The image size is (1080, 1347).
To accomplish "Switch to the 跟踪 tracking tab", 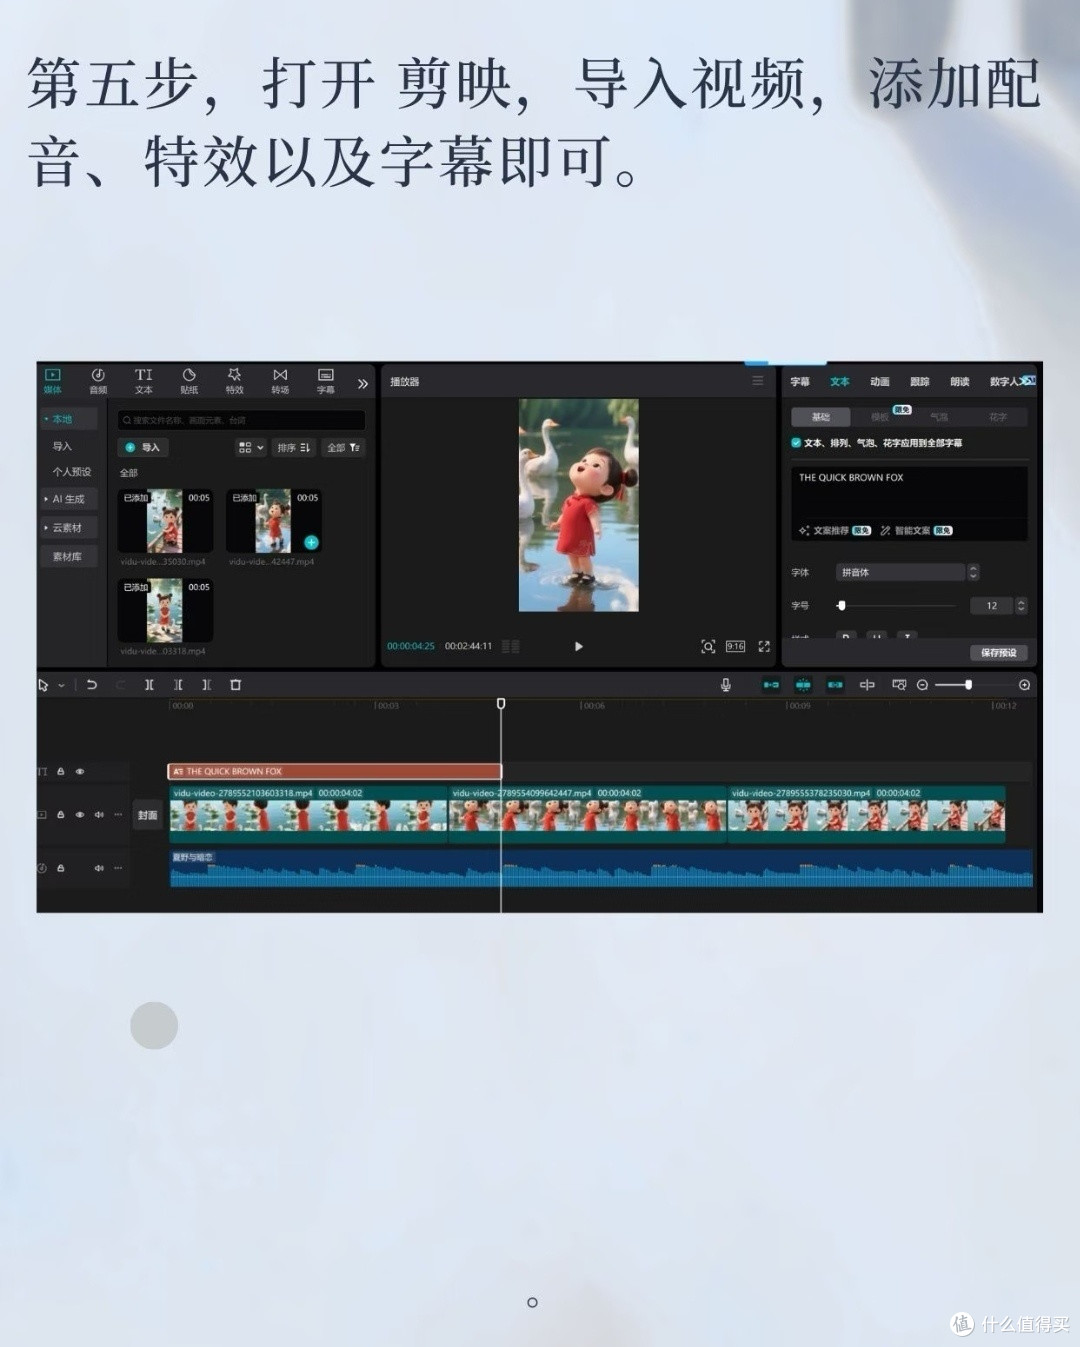I will tap(920, 381).
